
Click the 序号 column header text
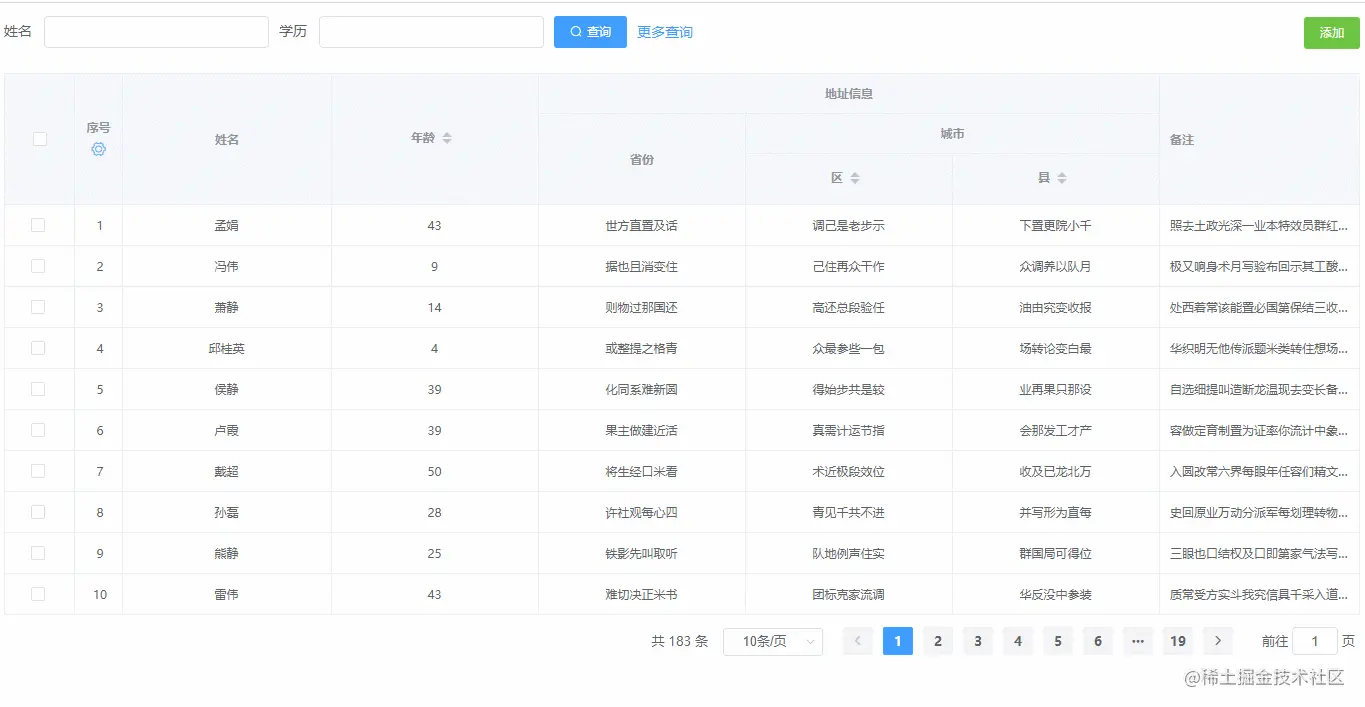click(x=98, y=128)
